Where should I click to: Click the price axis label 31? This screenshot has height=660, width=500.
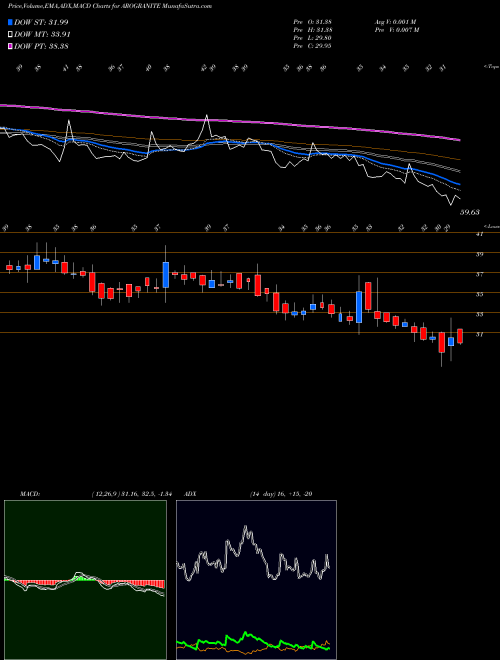[479, 334]
